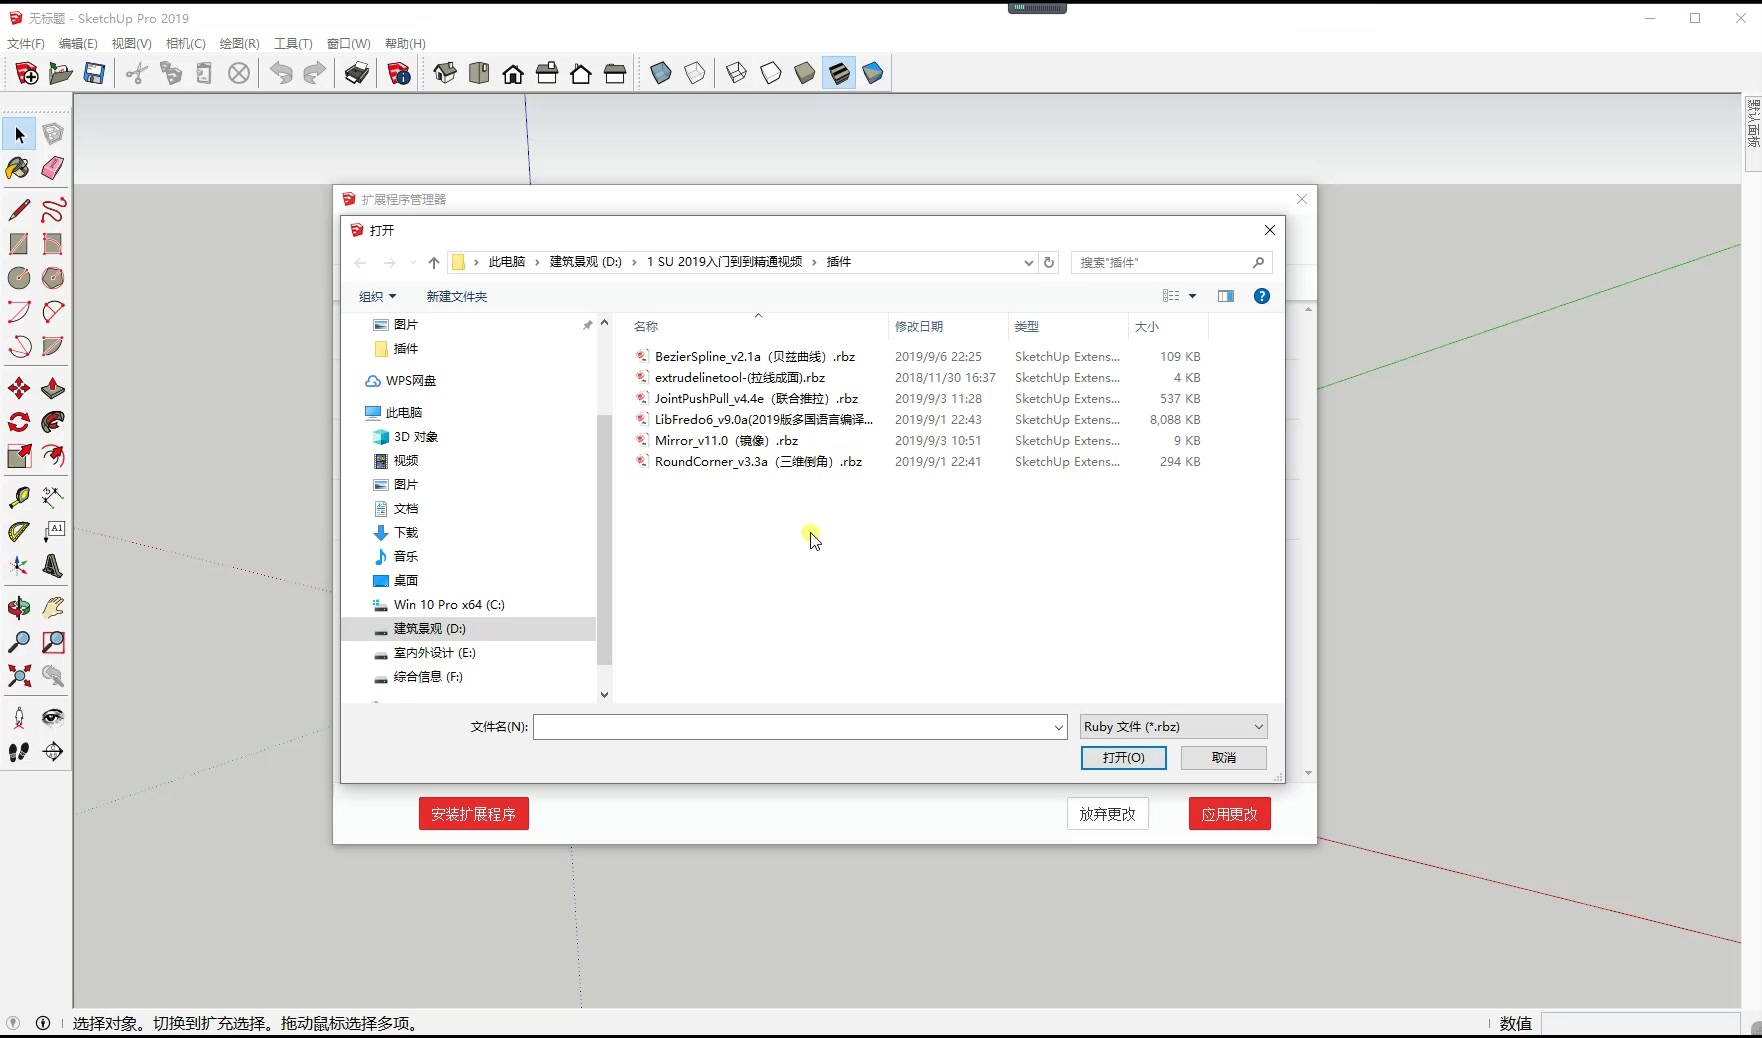Choose the Push/Pull tool

point(53,388)
